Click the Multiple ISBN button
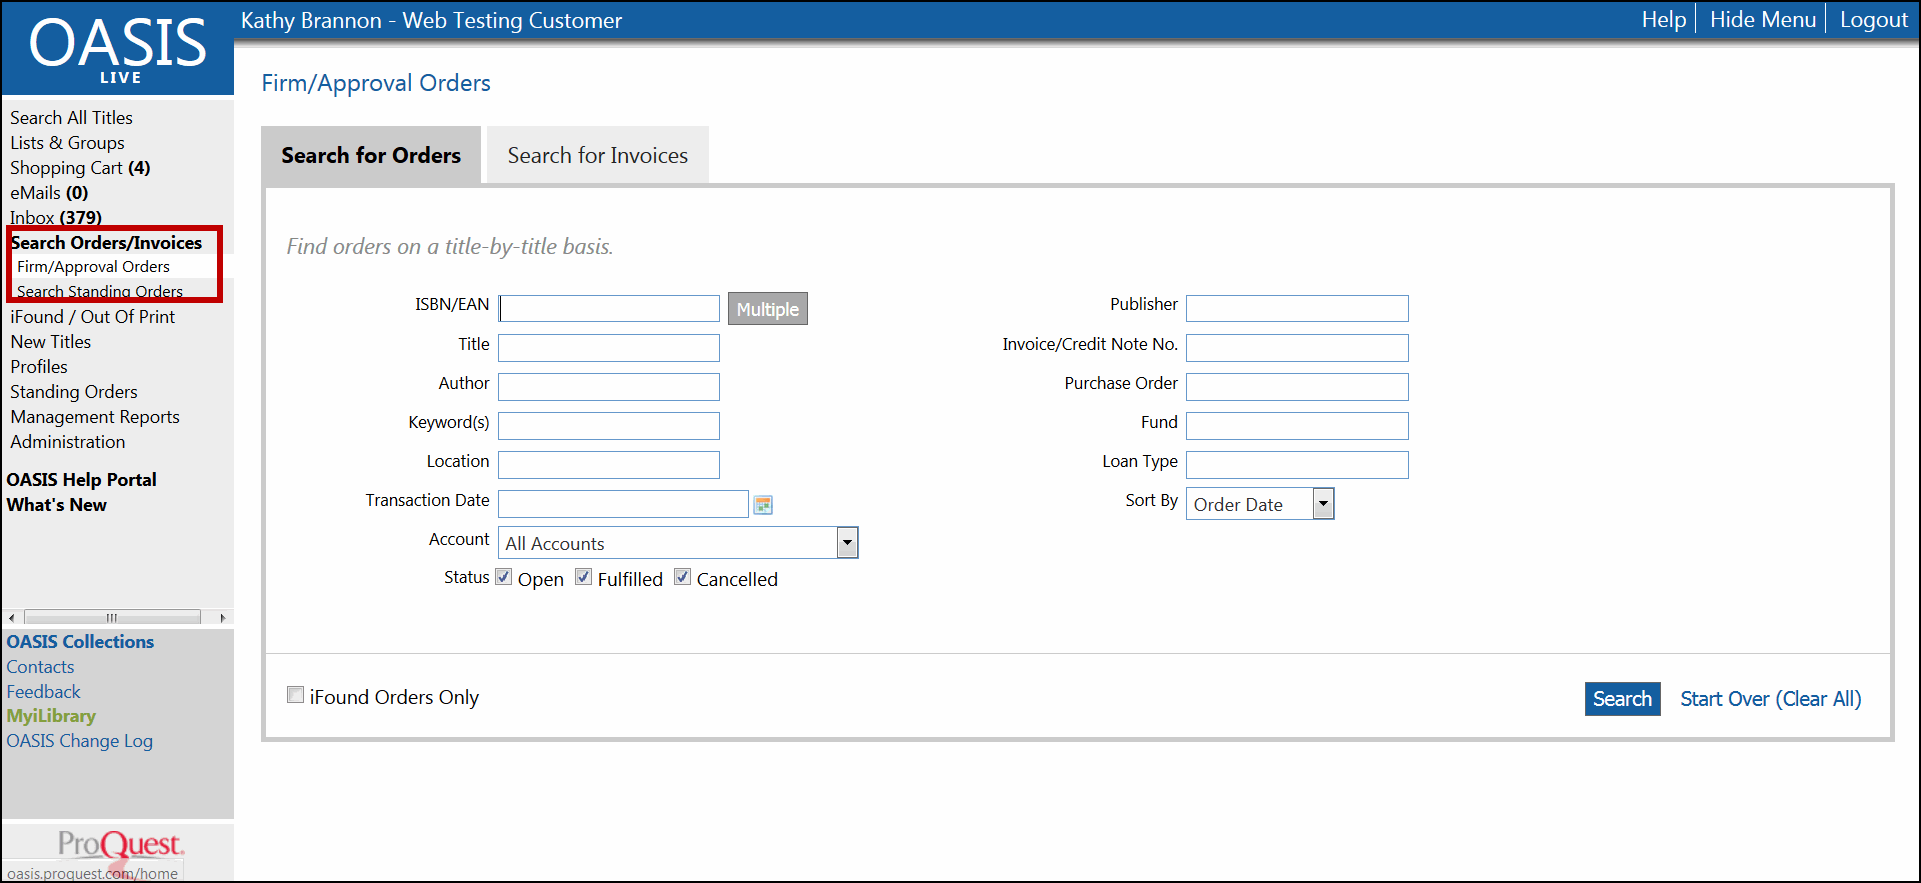The width and height of the screenshot is (1921, 883). coord(767,309)
